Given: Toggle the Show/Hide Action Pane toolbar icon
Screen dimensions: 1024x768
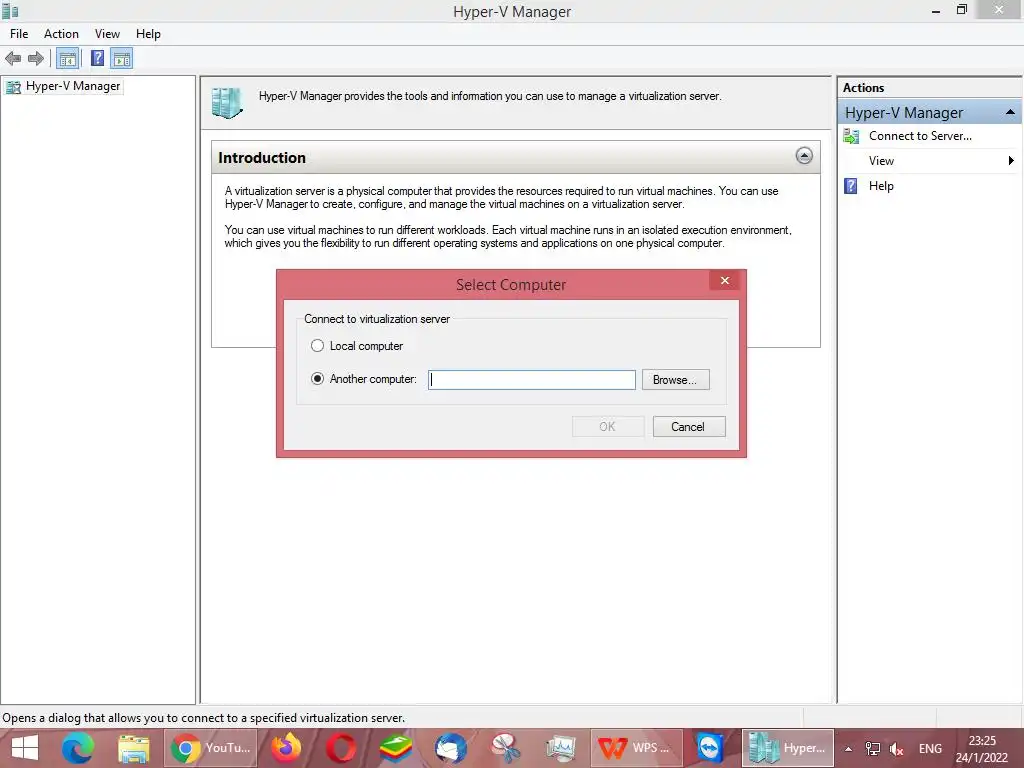Looking at the screenshot, I should click(121, 59).
